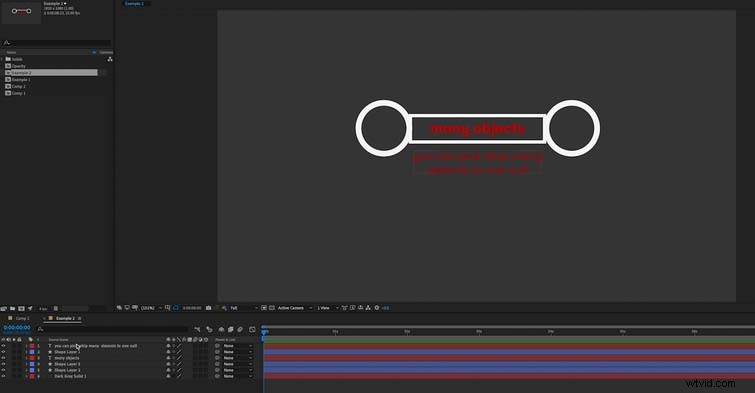Open the Graph Editor in the timeline
Image resolution: width=755 pixels, height=393 pixels.
tap(252, 329)
